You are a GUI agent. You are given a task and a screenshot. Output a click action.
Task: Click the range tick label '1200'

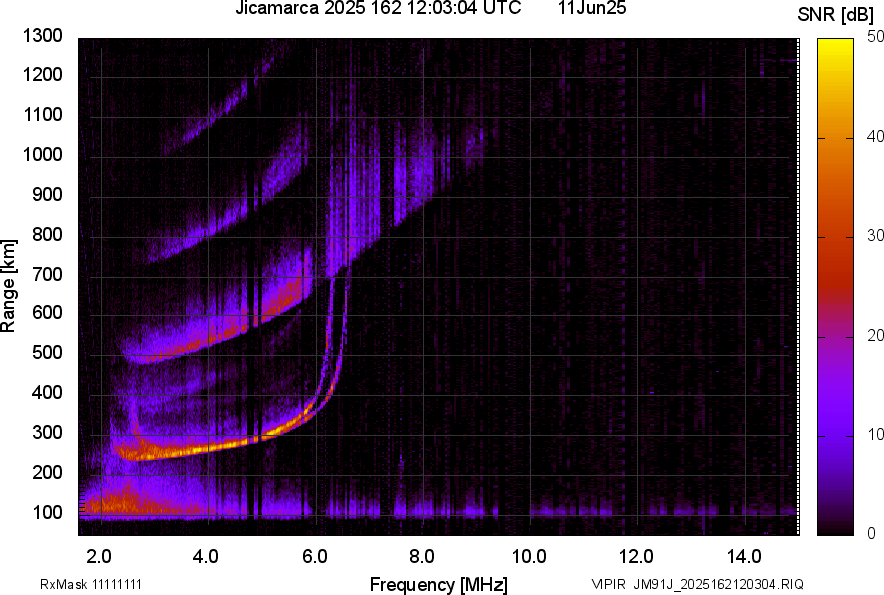43,74
